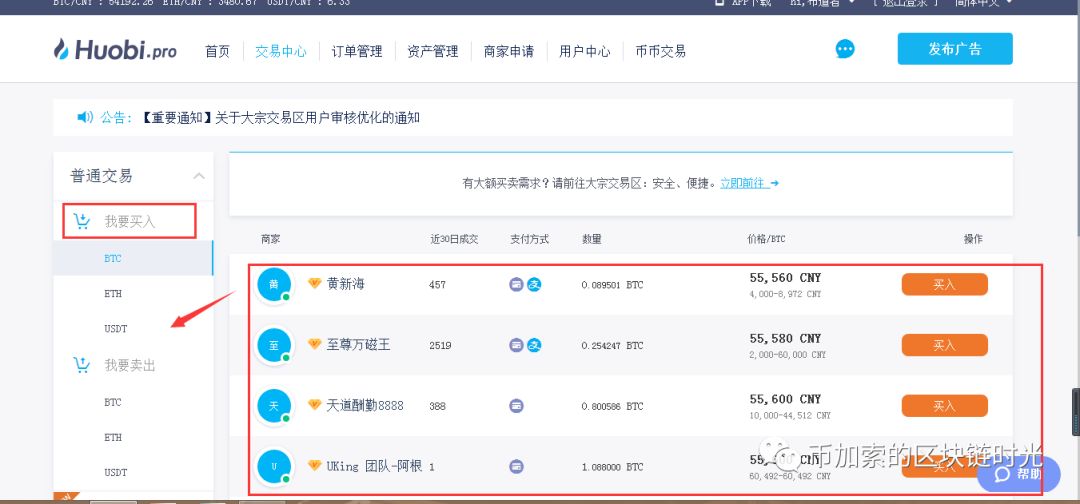Click trade count 2519
The image size is (1080, 504).
pyautogui.click(x=439, y=346)
